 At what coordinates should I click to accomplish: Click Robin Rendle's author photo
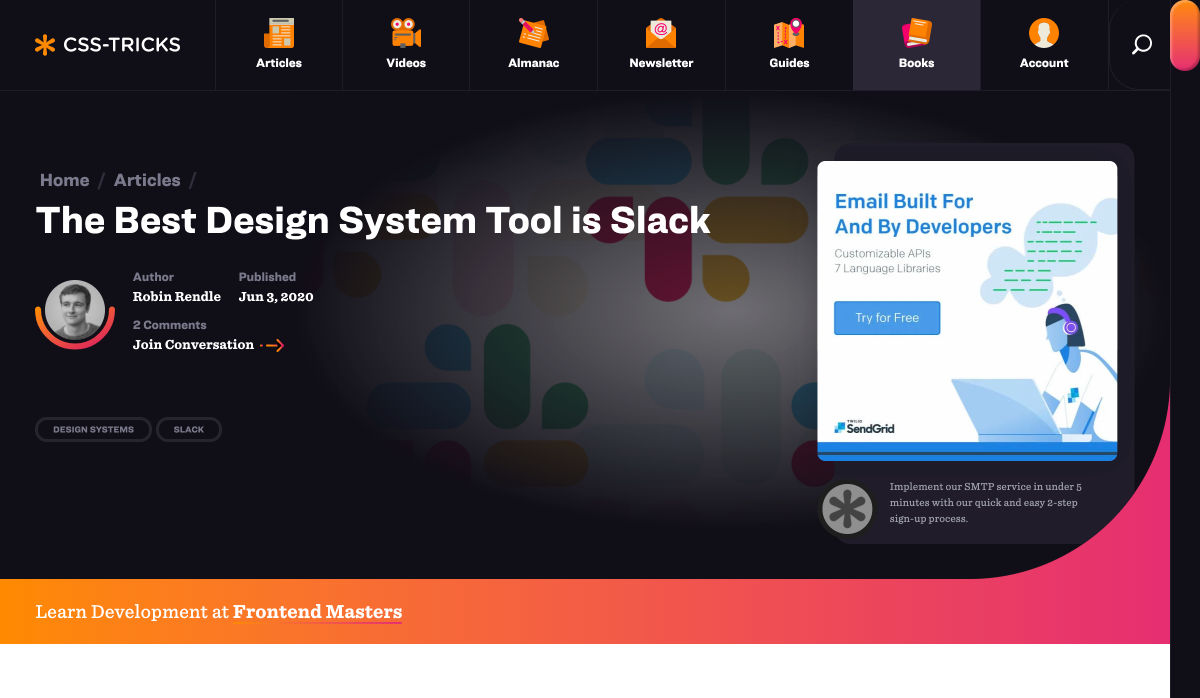[x=75, y=310]
